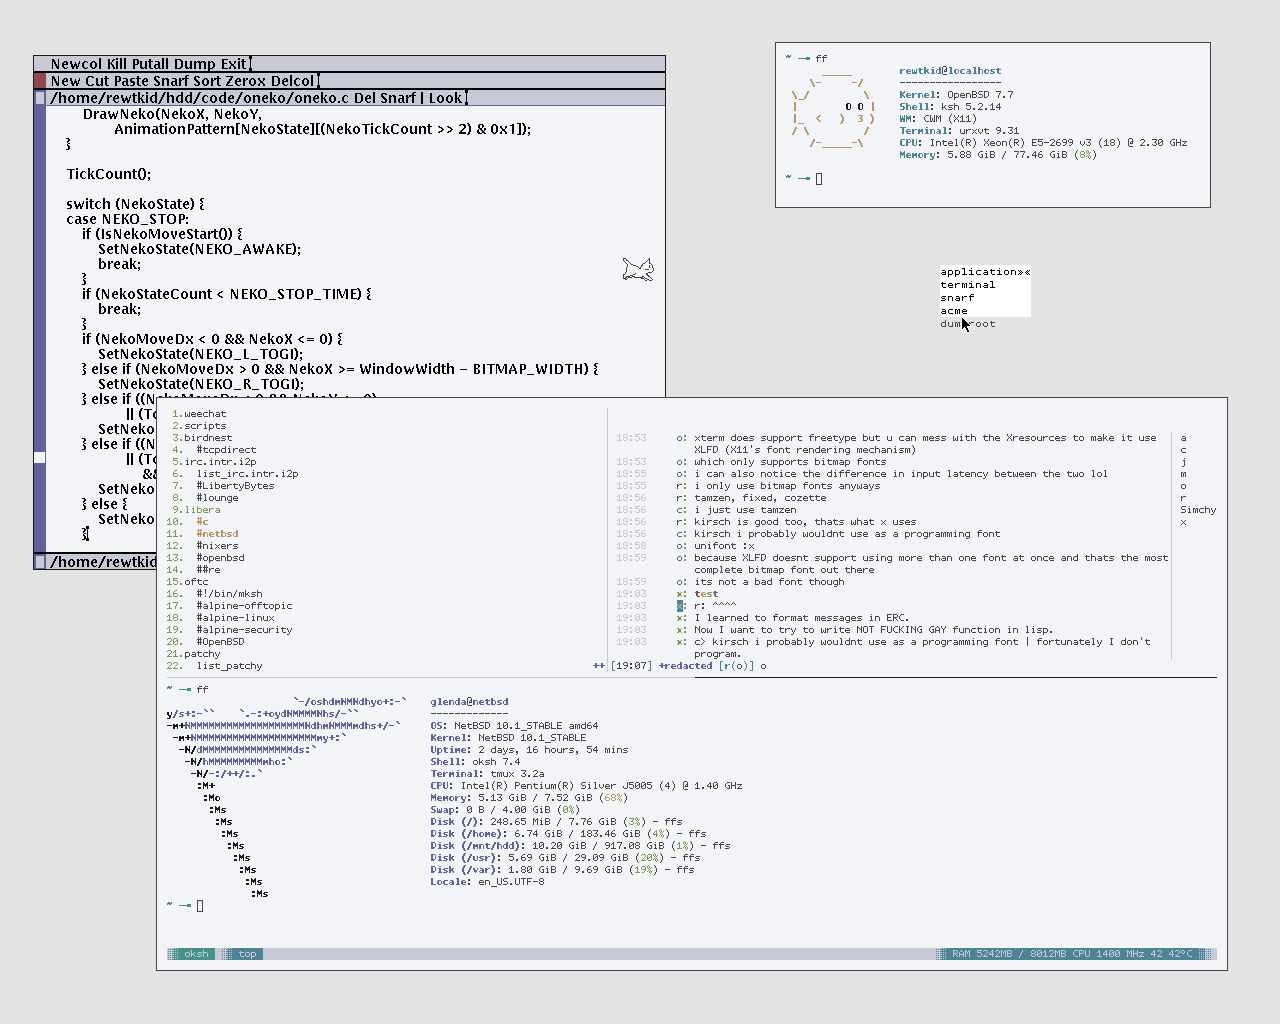Click the lower acme window's layout box

pyautogui.click(x=40, y=562)
